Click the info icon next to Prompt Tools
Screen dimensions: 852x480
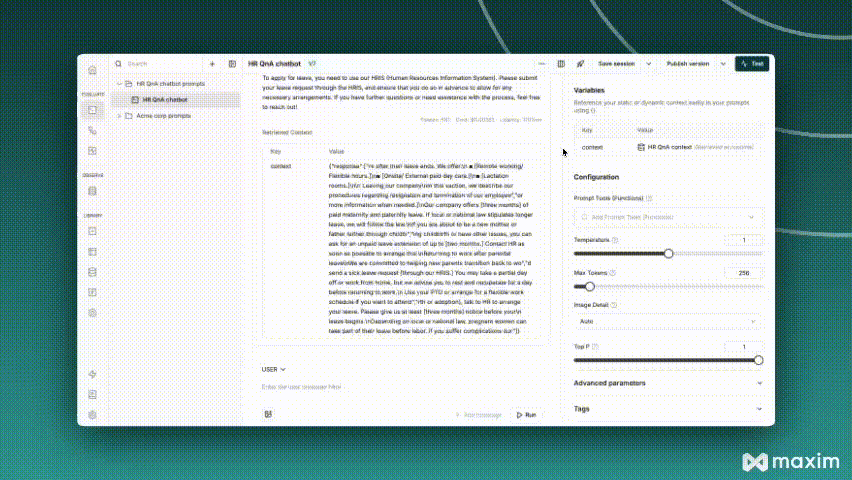coord(649,198)
